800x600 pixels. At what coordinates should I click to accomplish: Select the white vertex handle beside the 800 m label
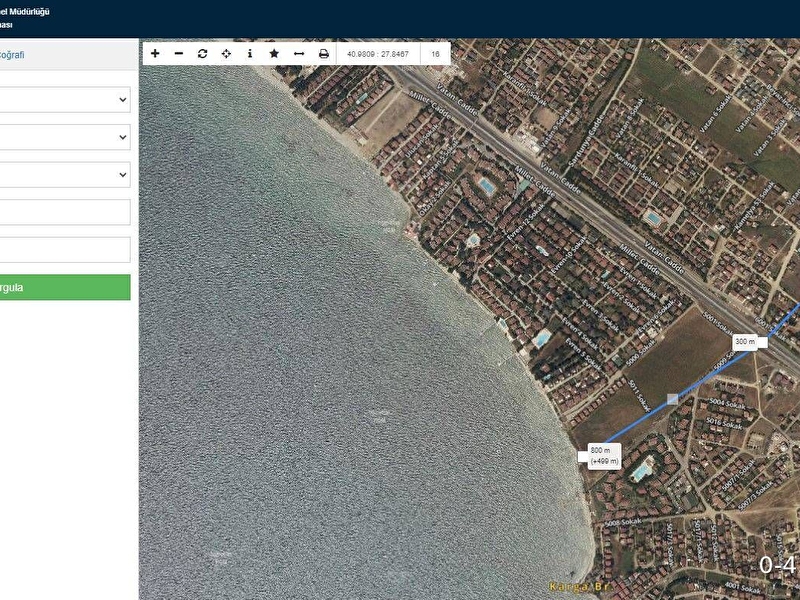tap(583, 456)
